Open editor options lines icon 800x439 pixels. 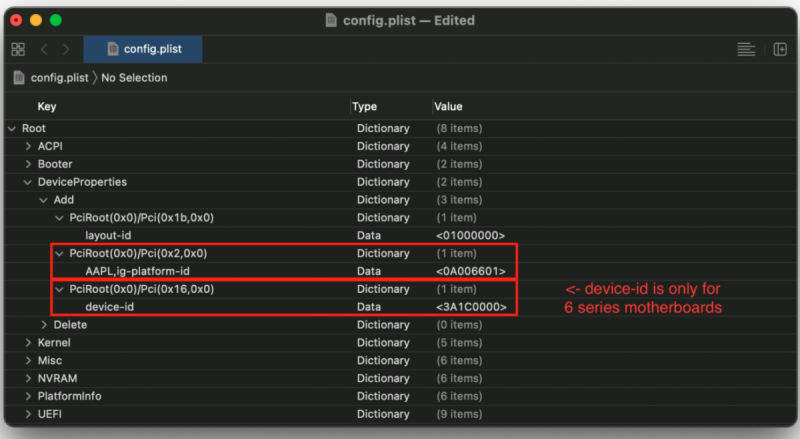[746, 50]
